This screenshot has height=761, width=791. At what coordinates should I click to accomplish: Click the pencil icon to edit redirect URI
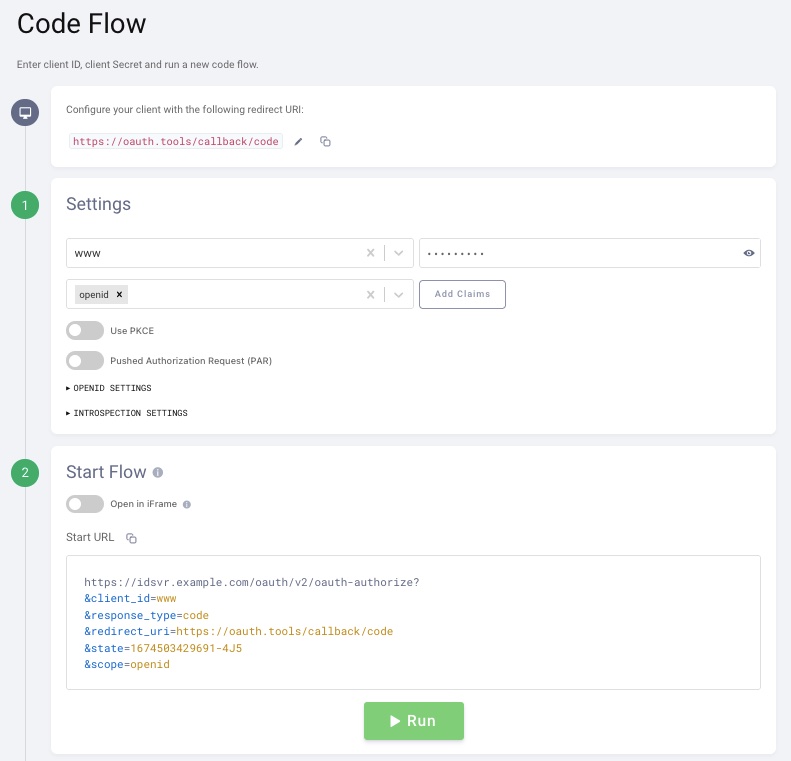pyautogui.click(x=299, y=142)
